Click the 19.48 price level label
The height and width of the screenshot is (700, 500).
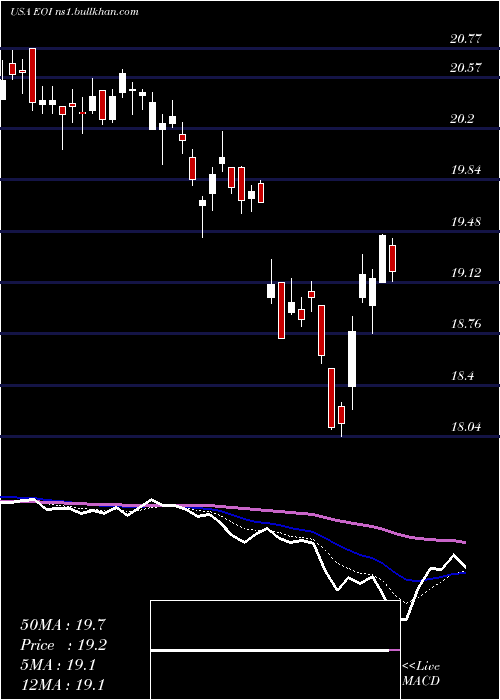pos(466,222)
